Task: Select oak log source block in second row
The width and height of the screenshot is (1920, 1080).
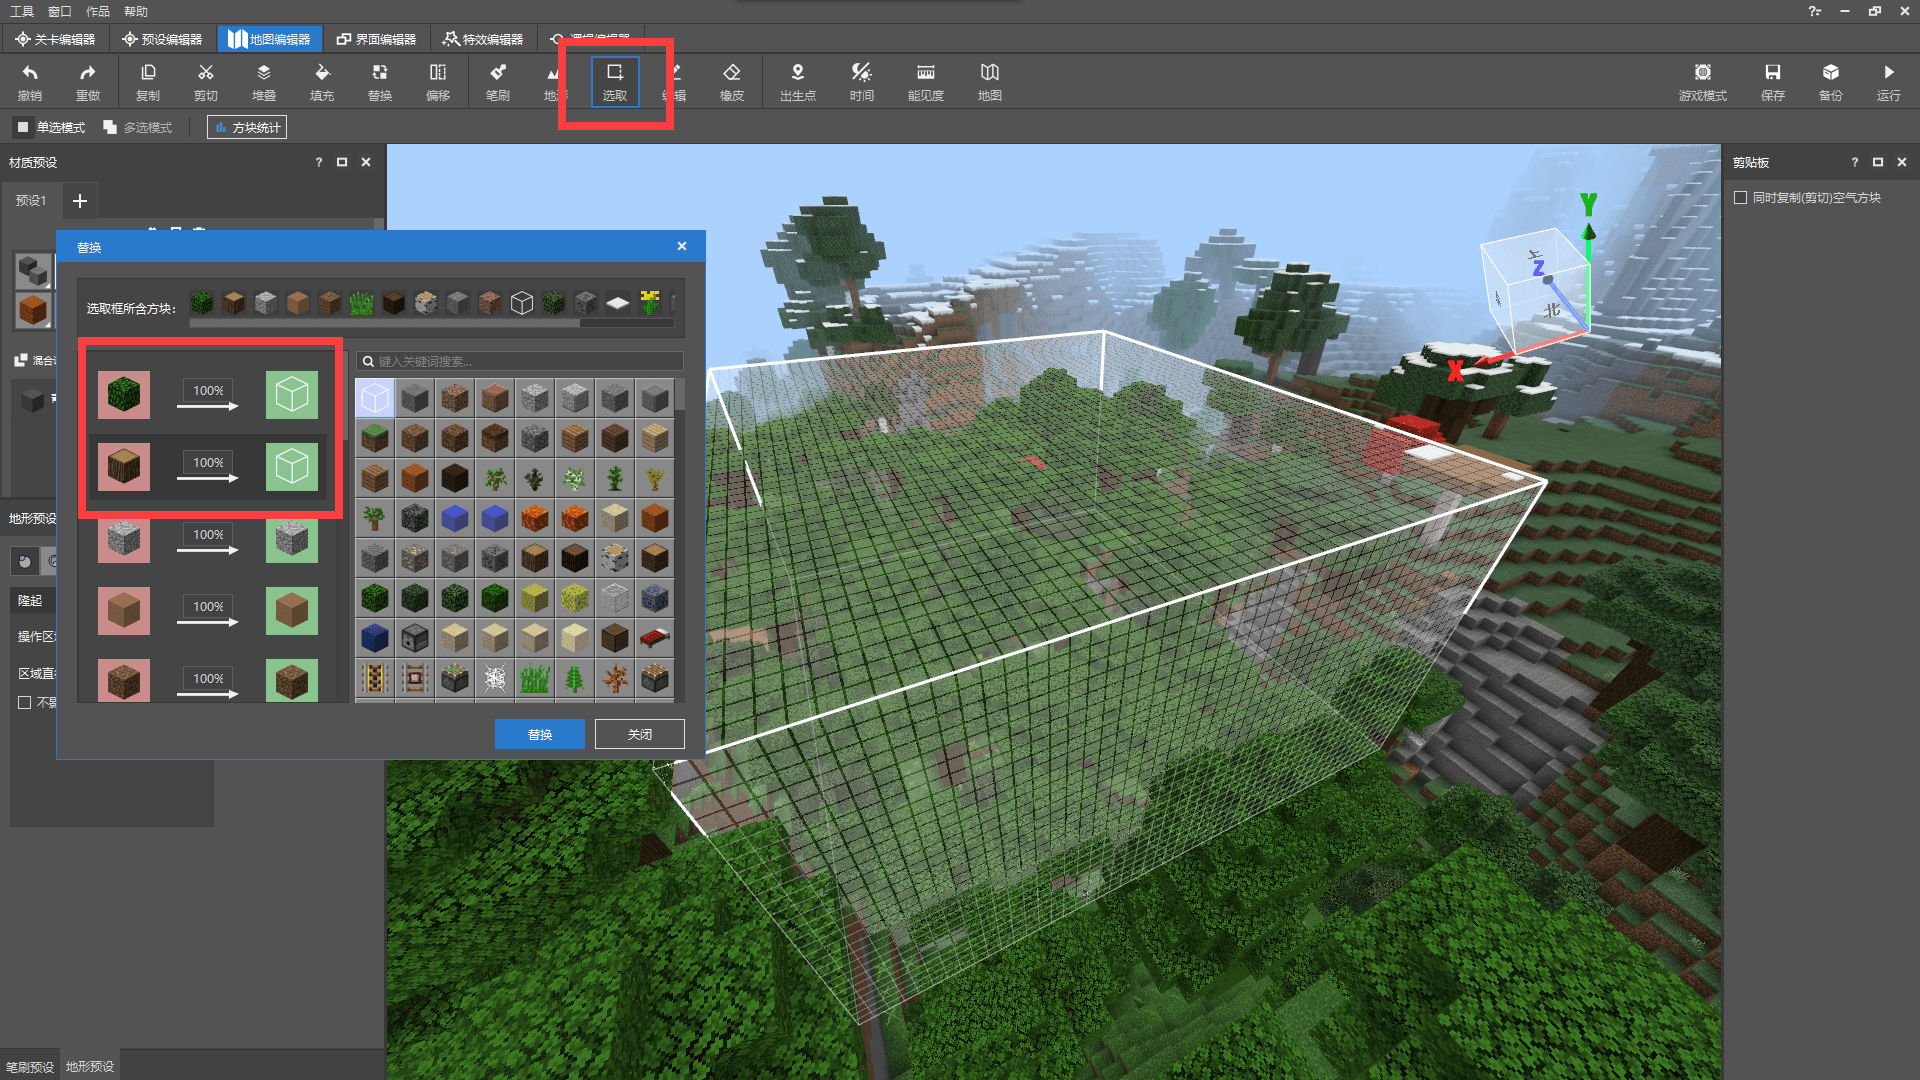Action: (x=124, y=466)
